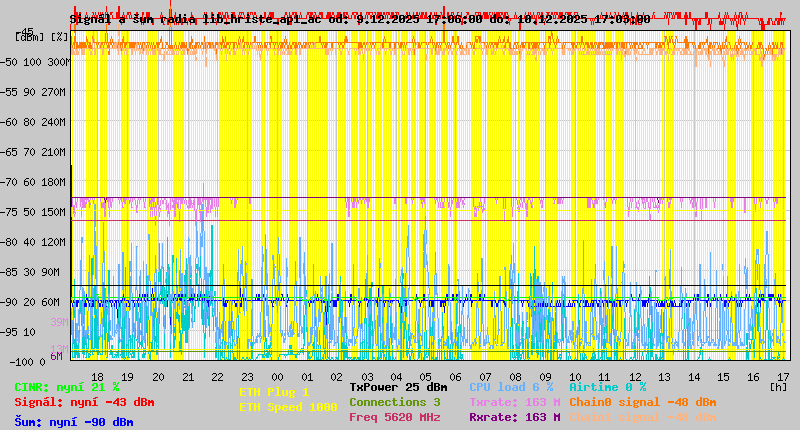Image resolution: width=800 pixels, height=430 pixels.
Task: Click the ETH Speed 1000 legend label
Action: [x=289, y=407]
